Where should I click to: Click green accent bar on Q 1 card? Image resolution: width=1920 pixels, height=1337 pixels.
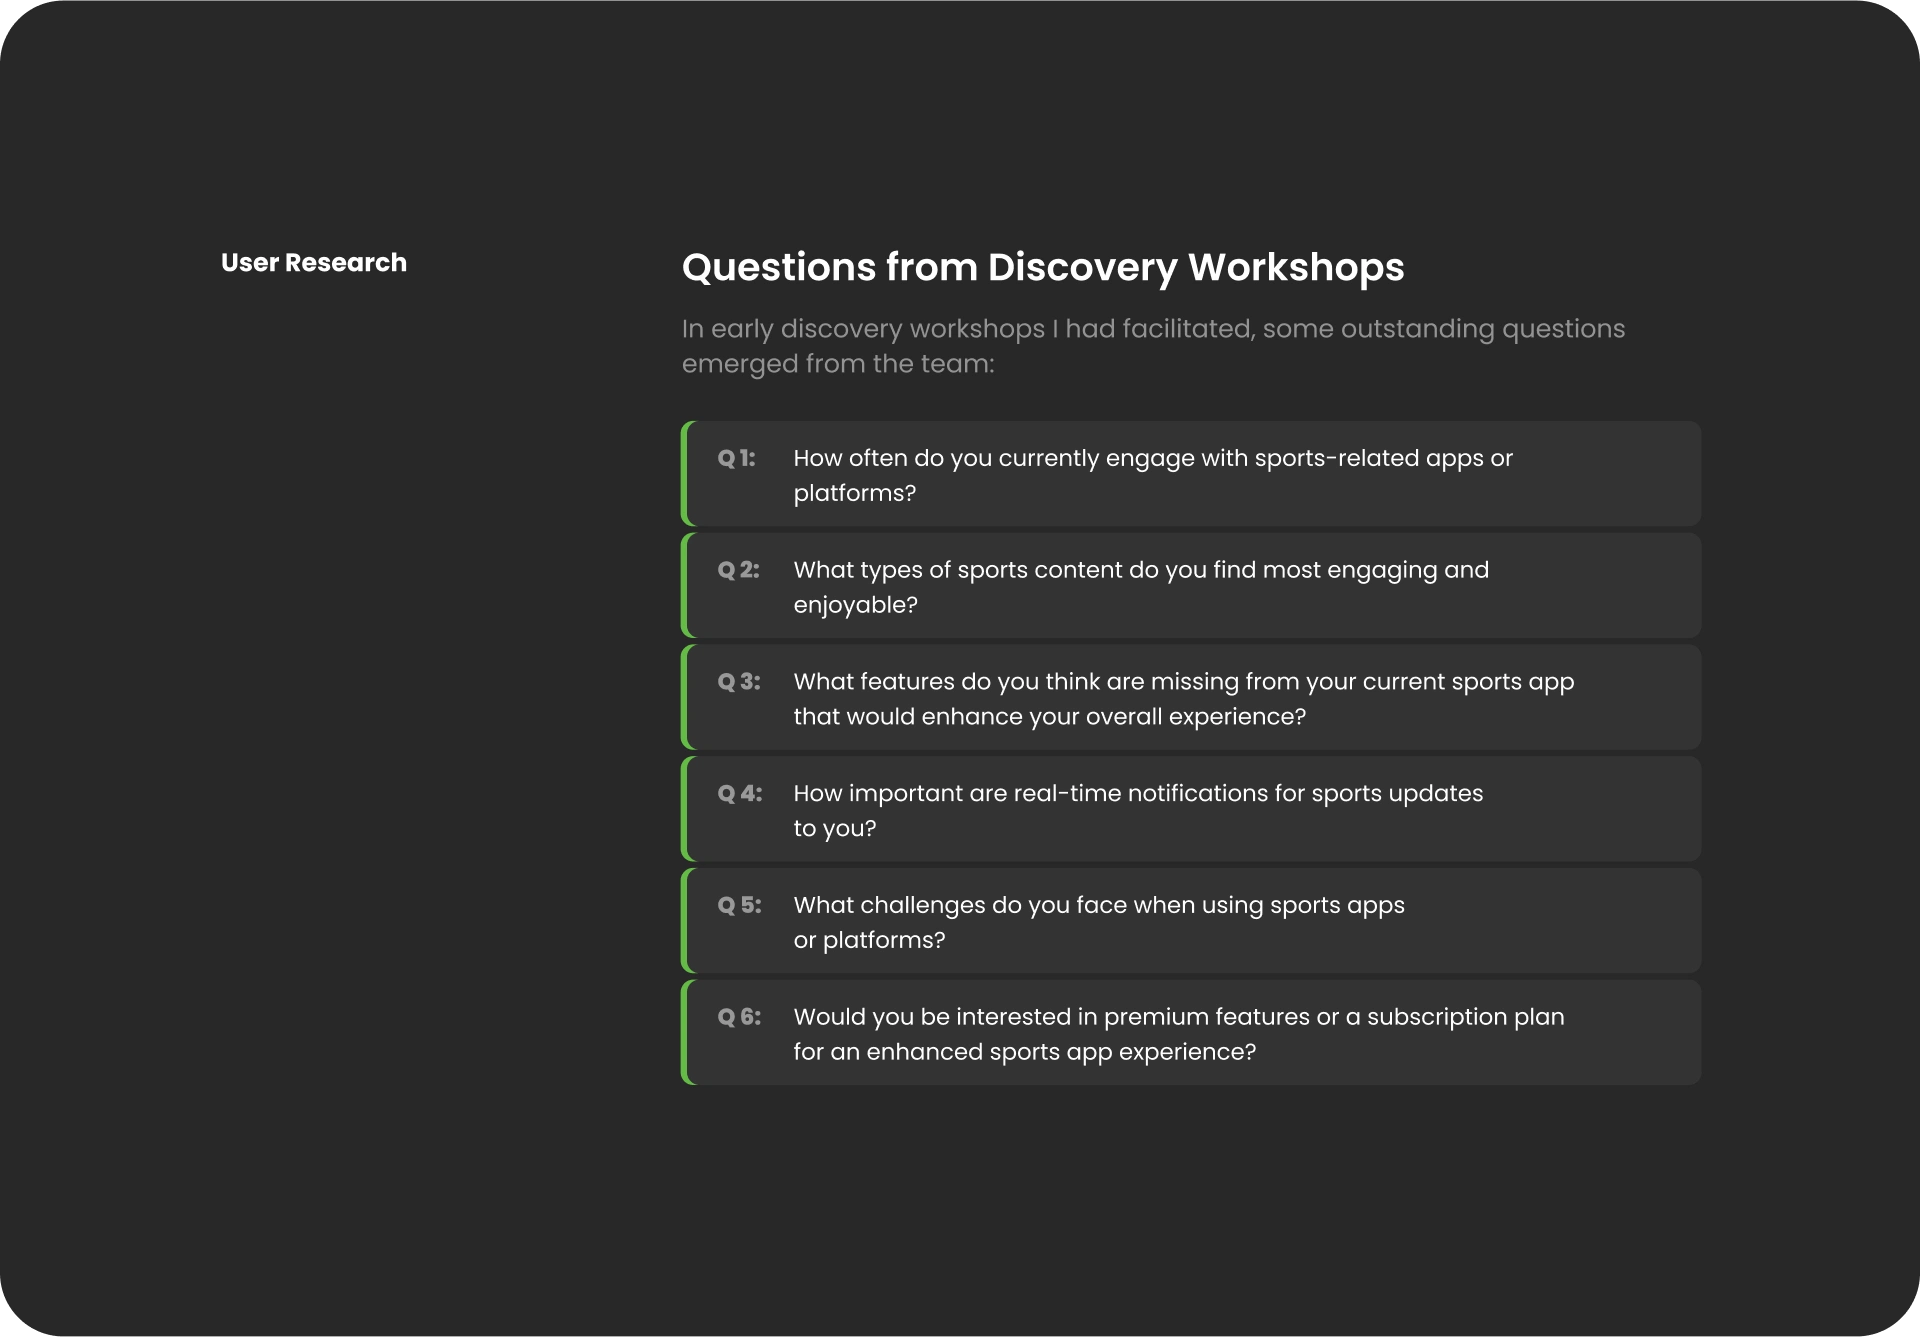point(685,474)
